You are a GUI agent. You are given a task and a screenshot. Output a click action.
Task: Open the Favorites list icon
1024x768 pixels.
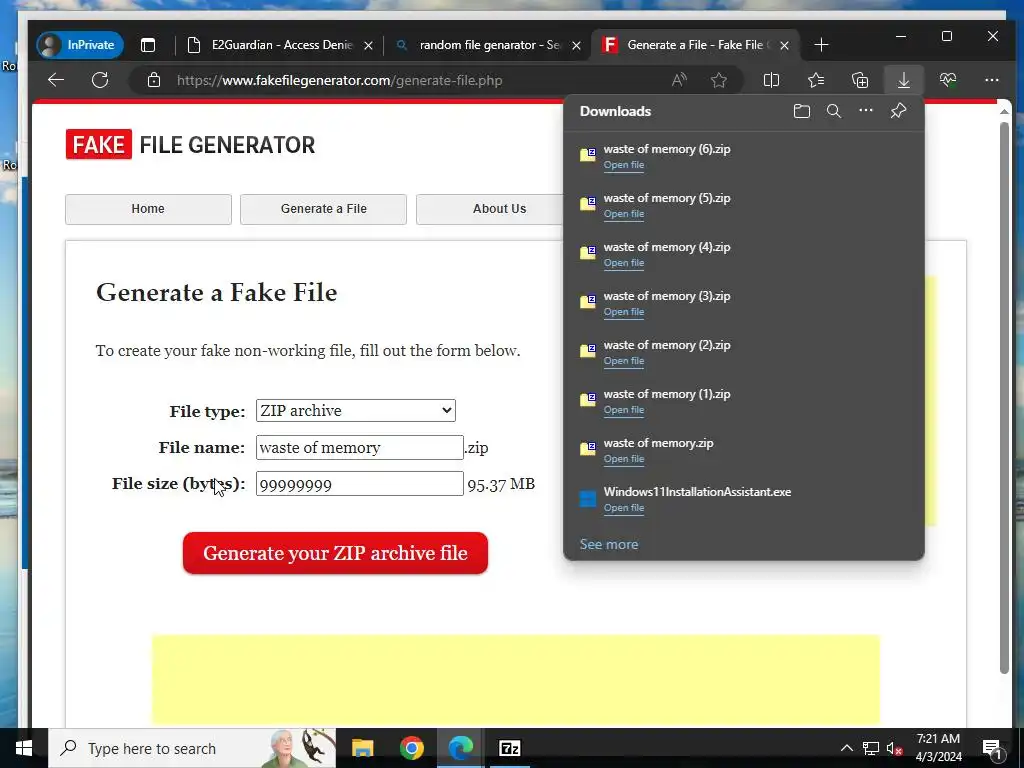[816, 80]
